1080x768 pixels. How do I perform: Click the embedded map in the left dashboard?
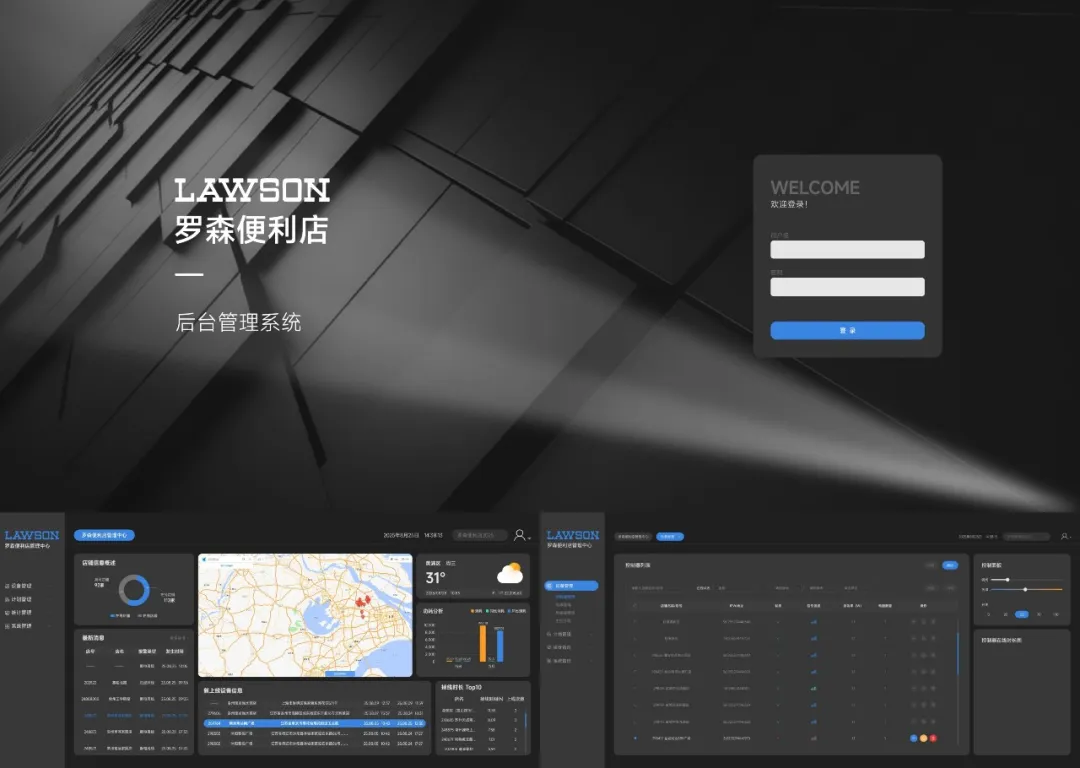(x=305, y=615)
